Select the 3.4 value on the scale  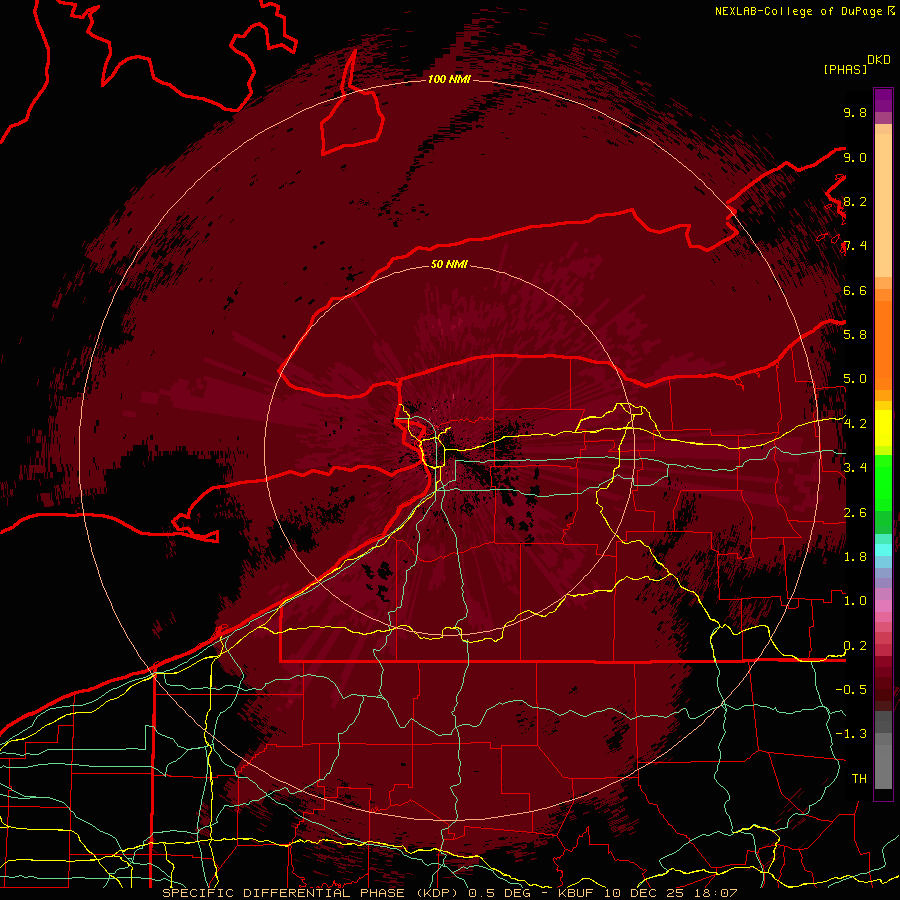855,468
